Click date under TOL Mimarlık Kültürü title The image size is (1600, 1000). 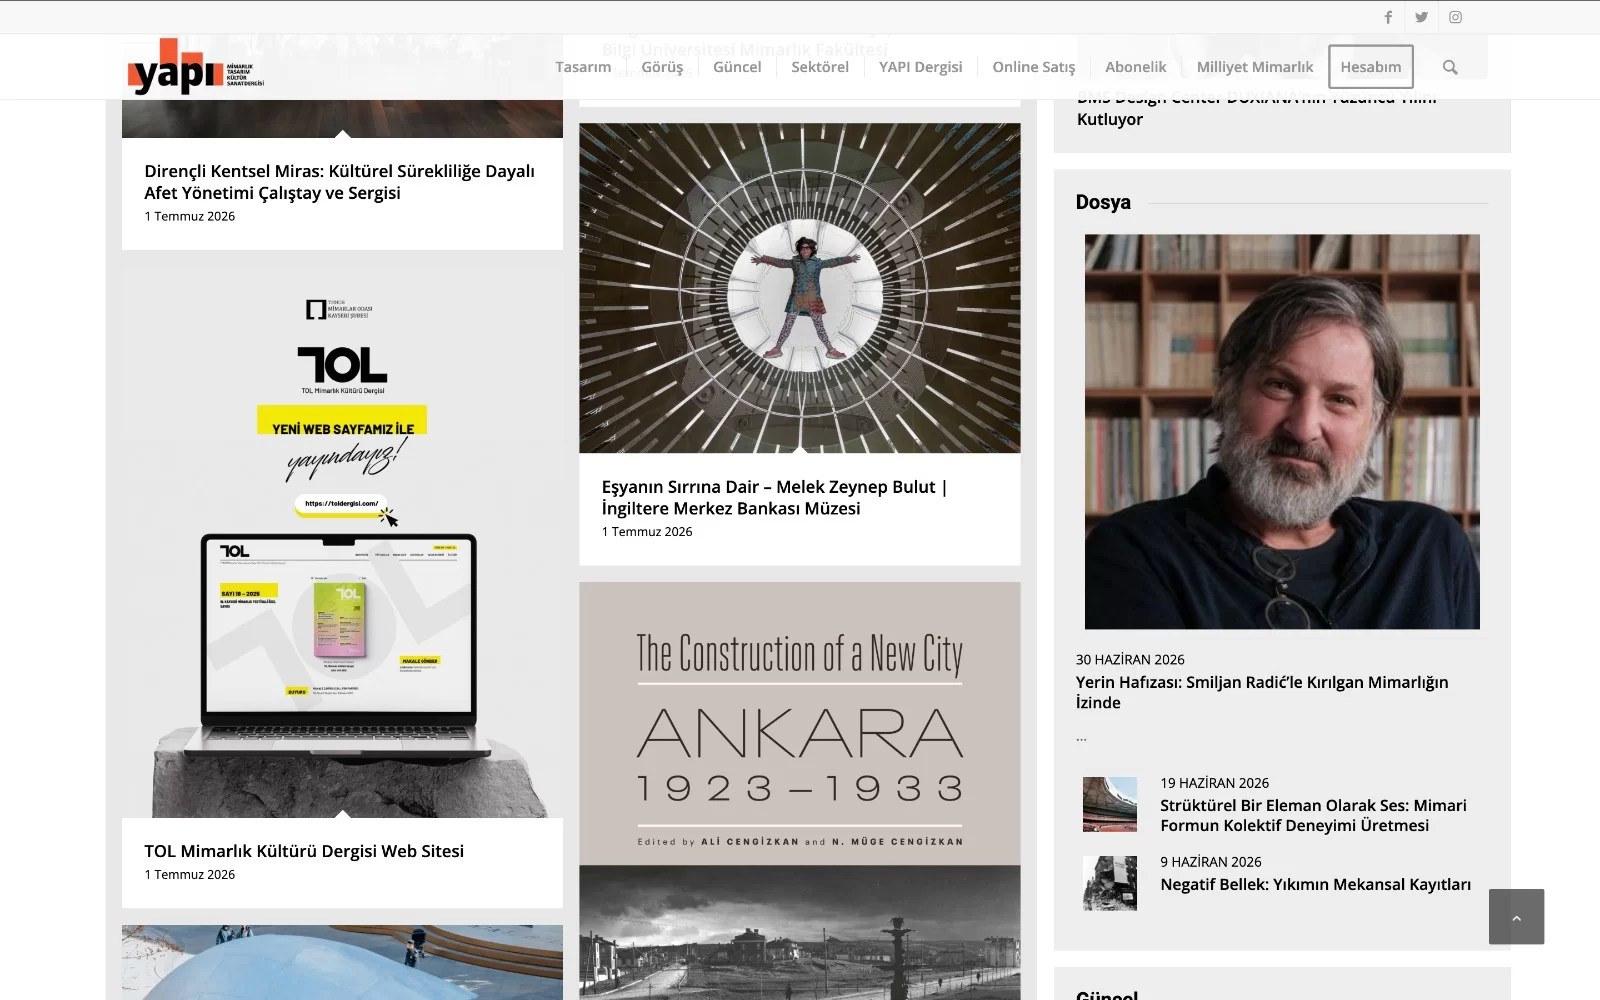tap(190, 874)
